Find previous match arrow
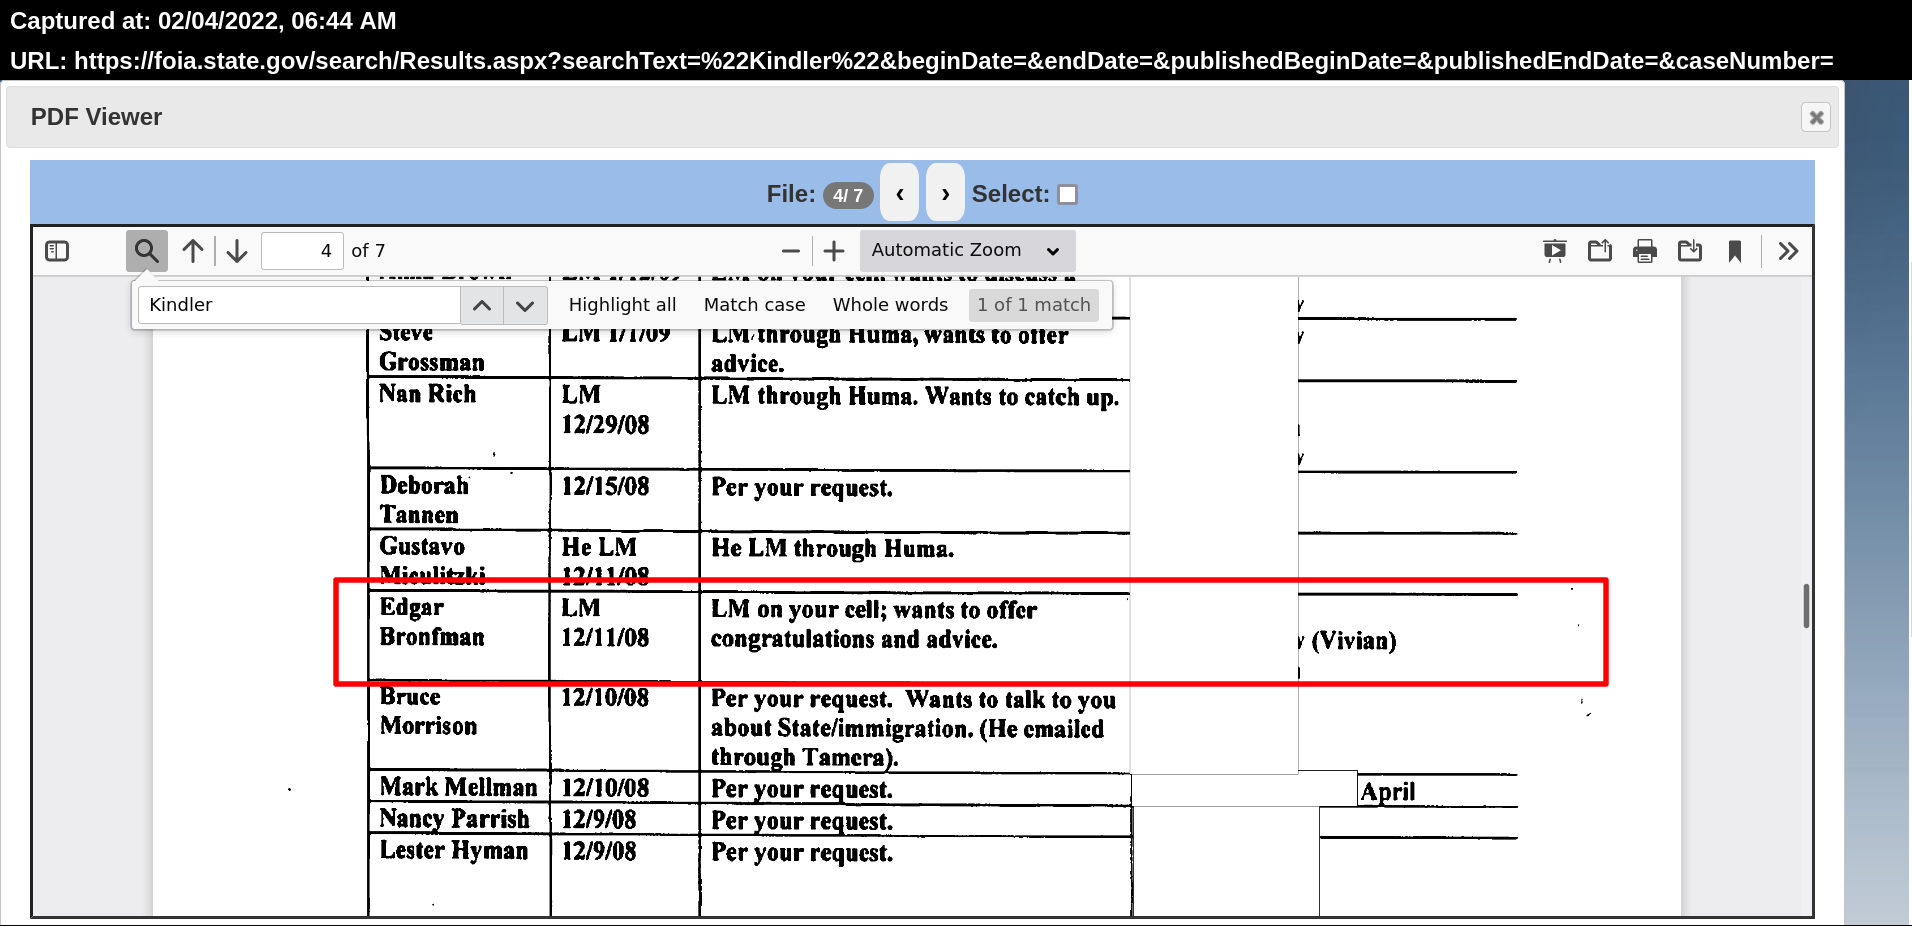Image resolution: width=1912 pixels, height=926 pixels. pos(482,305)
